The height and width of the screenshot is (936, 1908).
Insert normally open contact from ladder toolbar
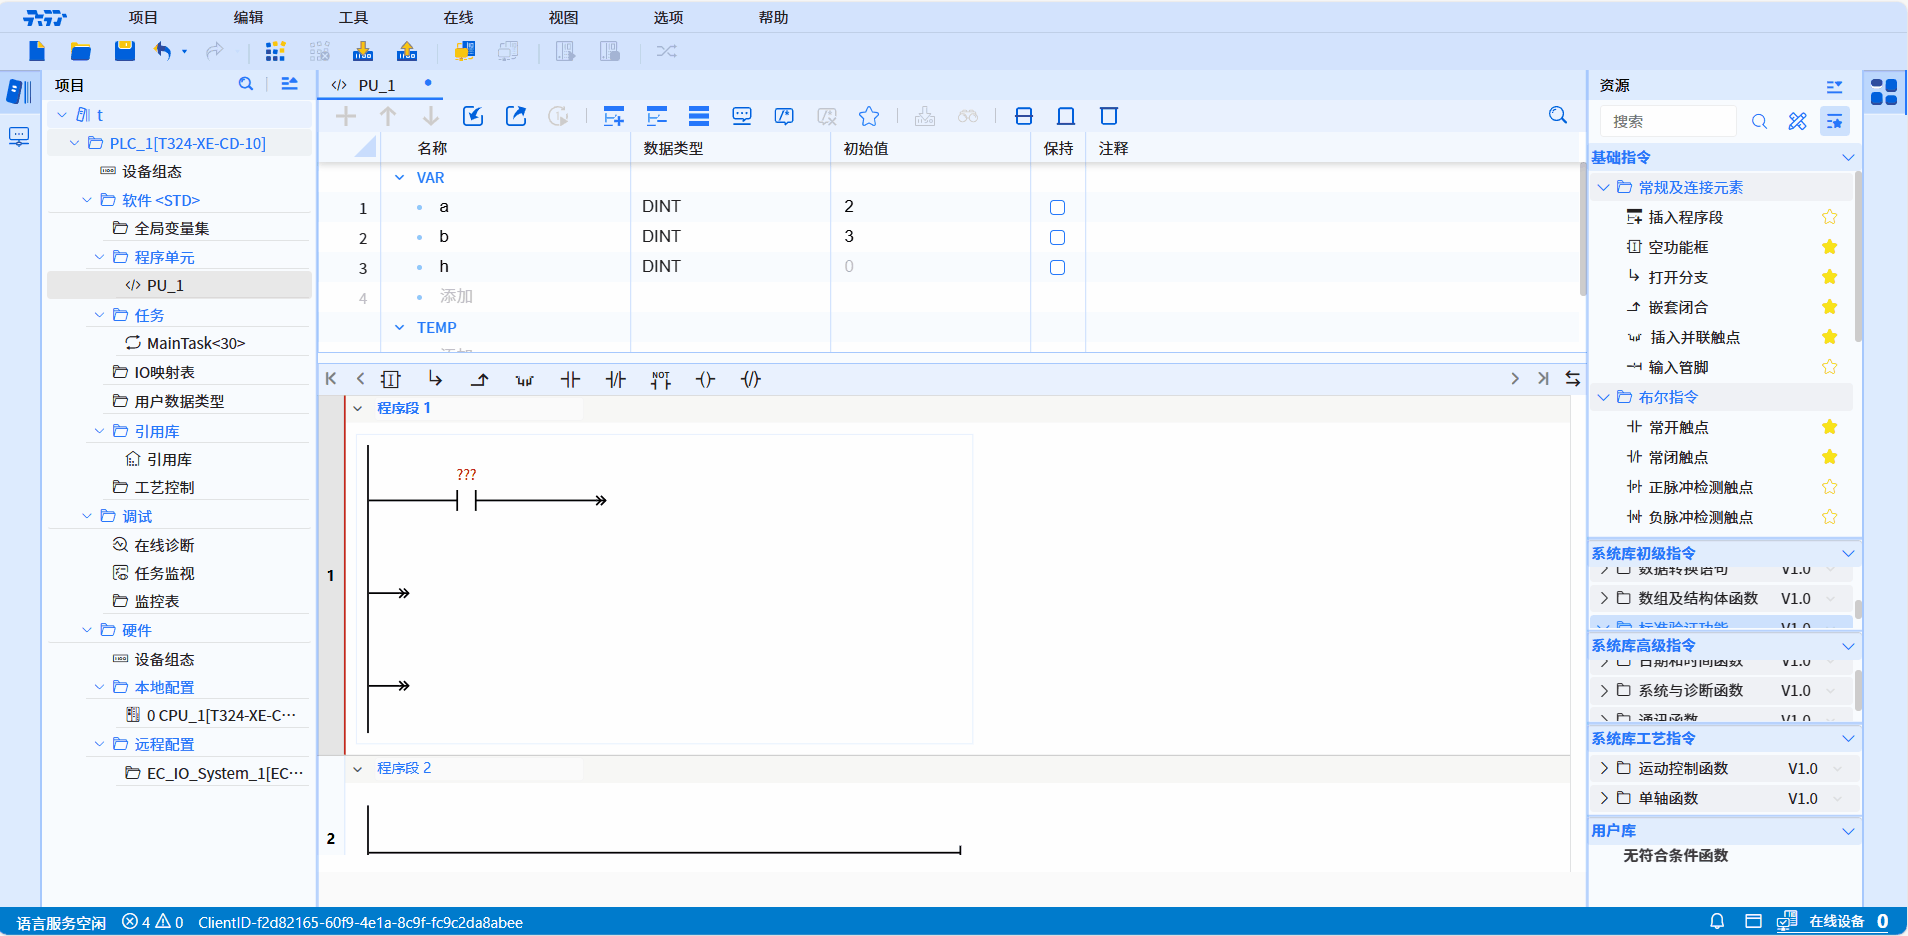[570, 379]
